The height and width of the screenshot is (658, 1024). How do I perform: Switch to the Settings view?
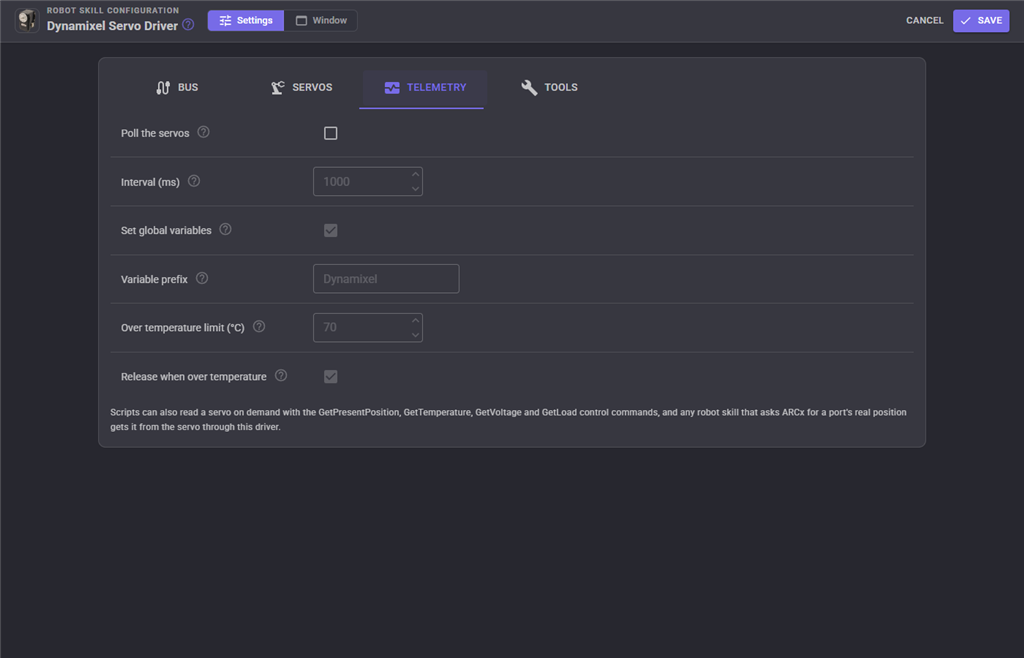tap(246, 20)
